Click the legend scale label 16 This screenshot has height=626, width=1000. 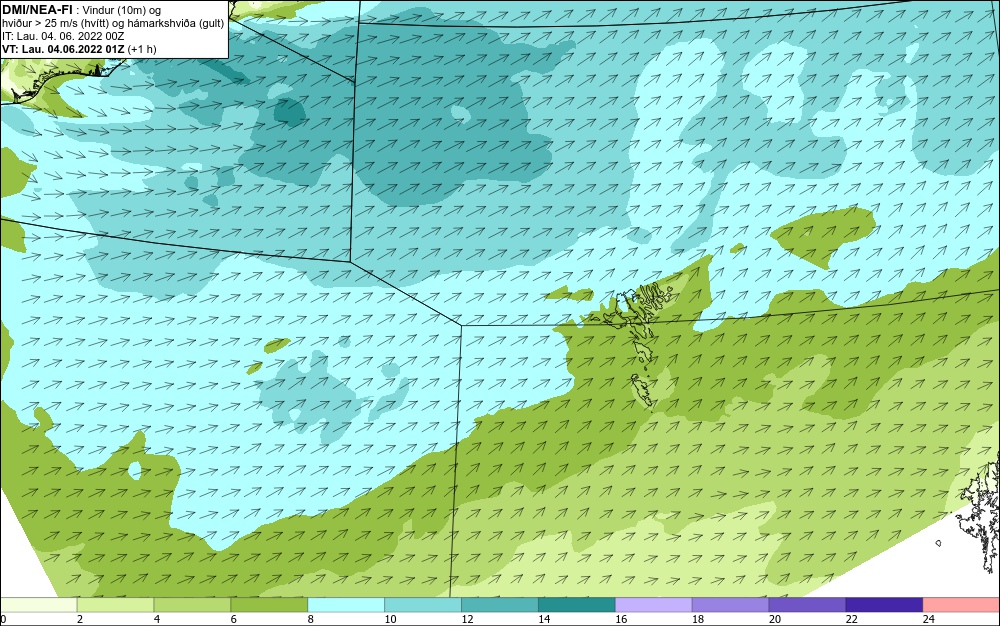(x=621, y=619)
